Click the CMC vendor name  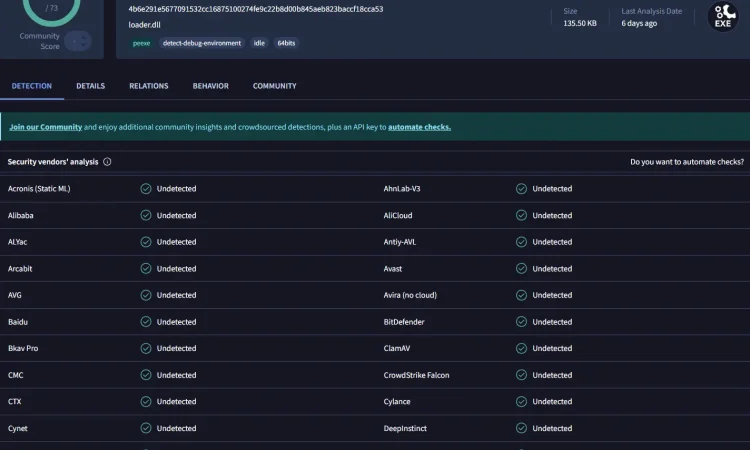point(15,375)
